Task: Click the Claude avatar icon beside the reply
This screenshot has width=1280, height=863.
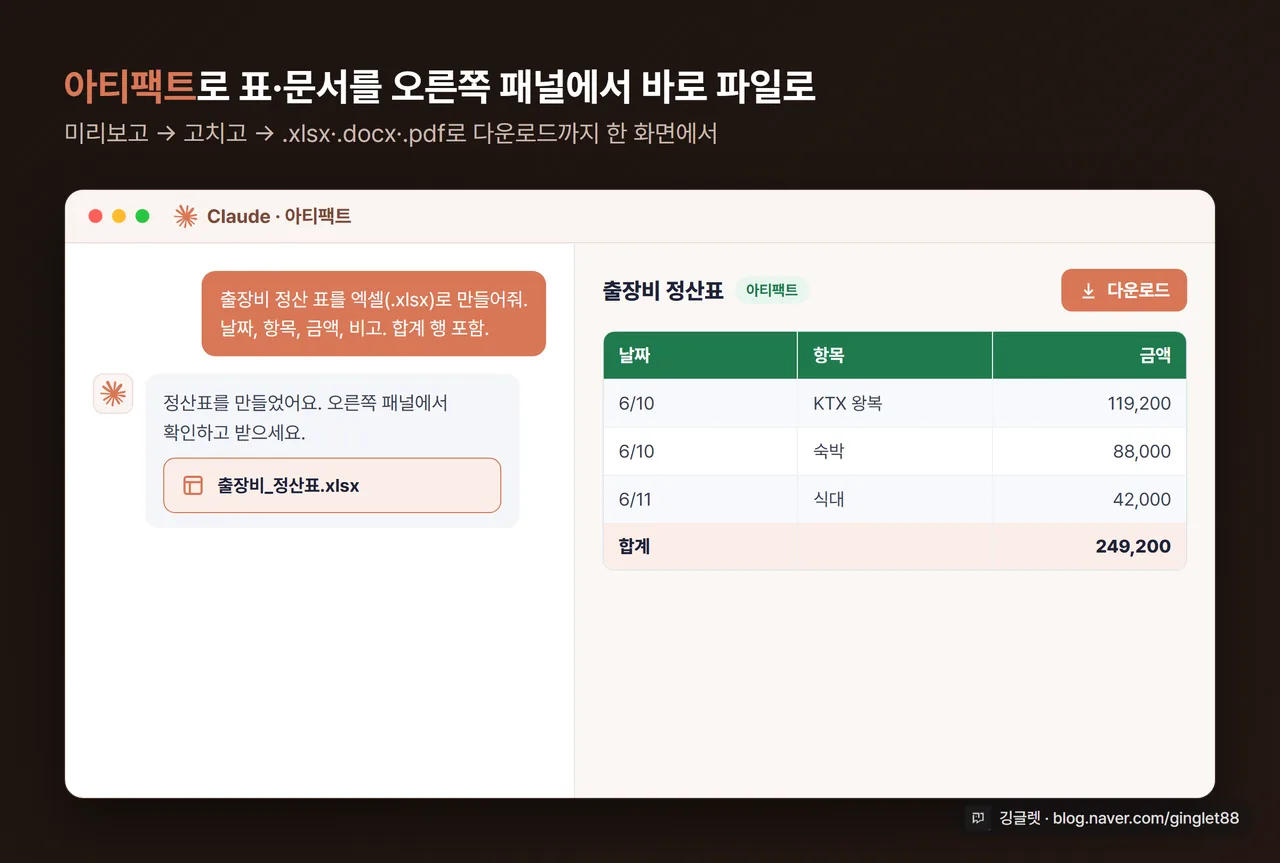Action: [x=113, y=394]
